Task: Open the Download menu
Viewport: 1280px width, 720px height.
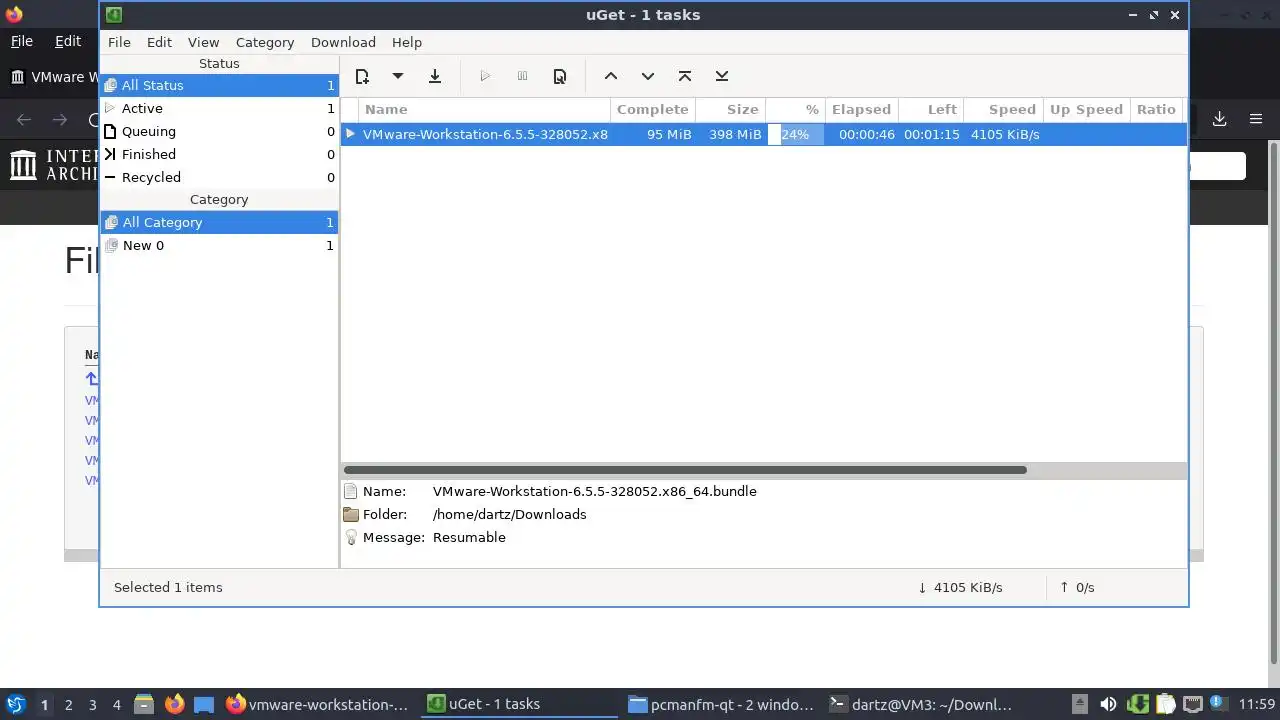Action: coord(343,42)
